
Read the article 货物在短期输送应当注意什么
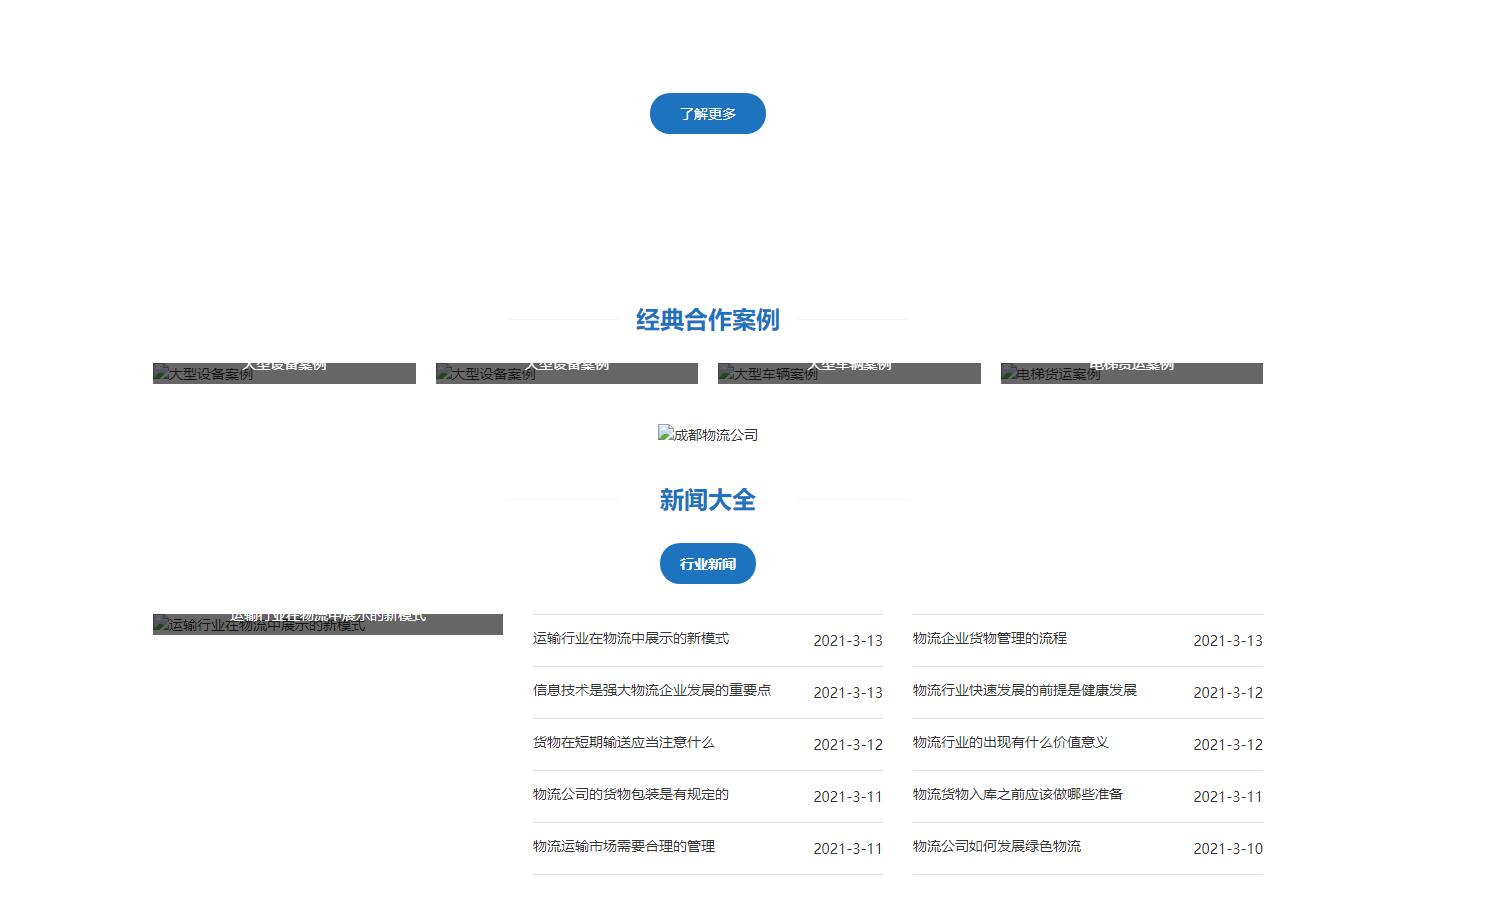623,742
